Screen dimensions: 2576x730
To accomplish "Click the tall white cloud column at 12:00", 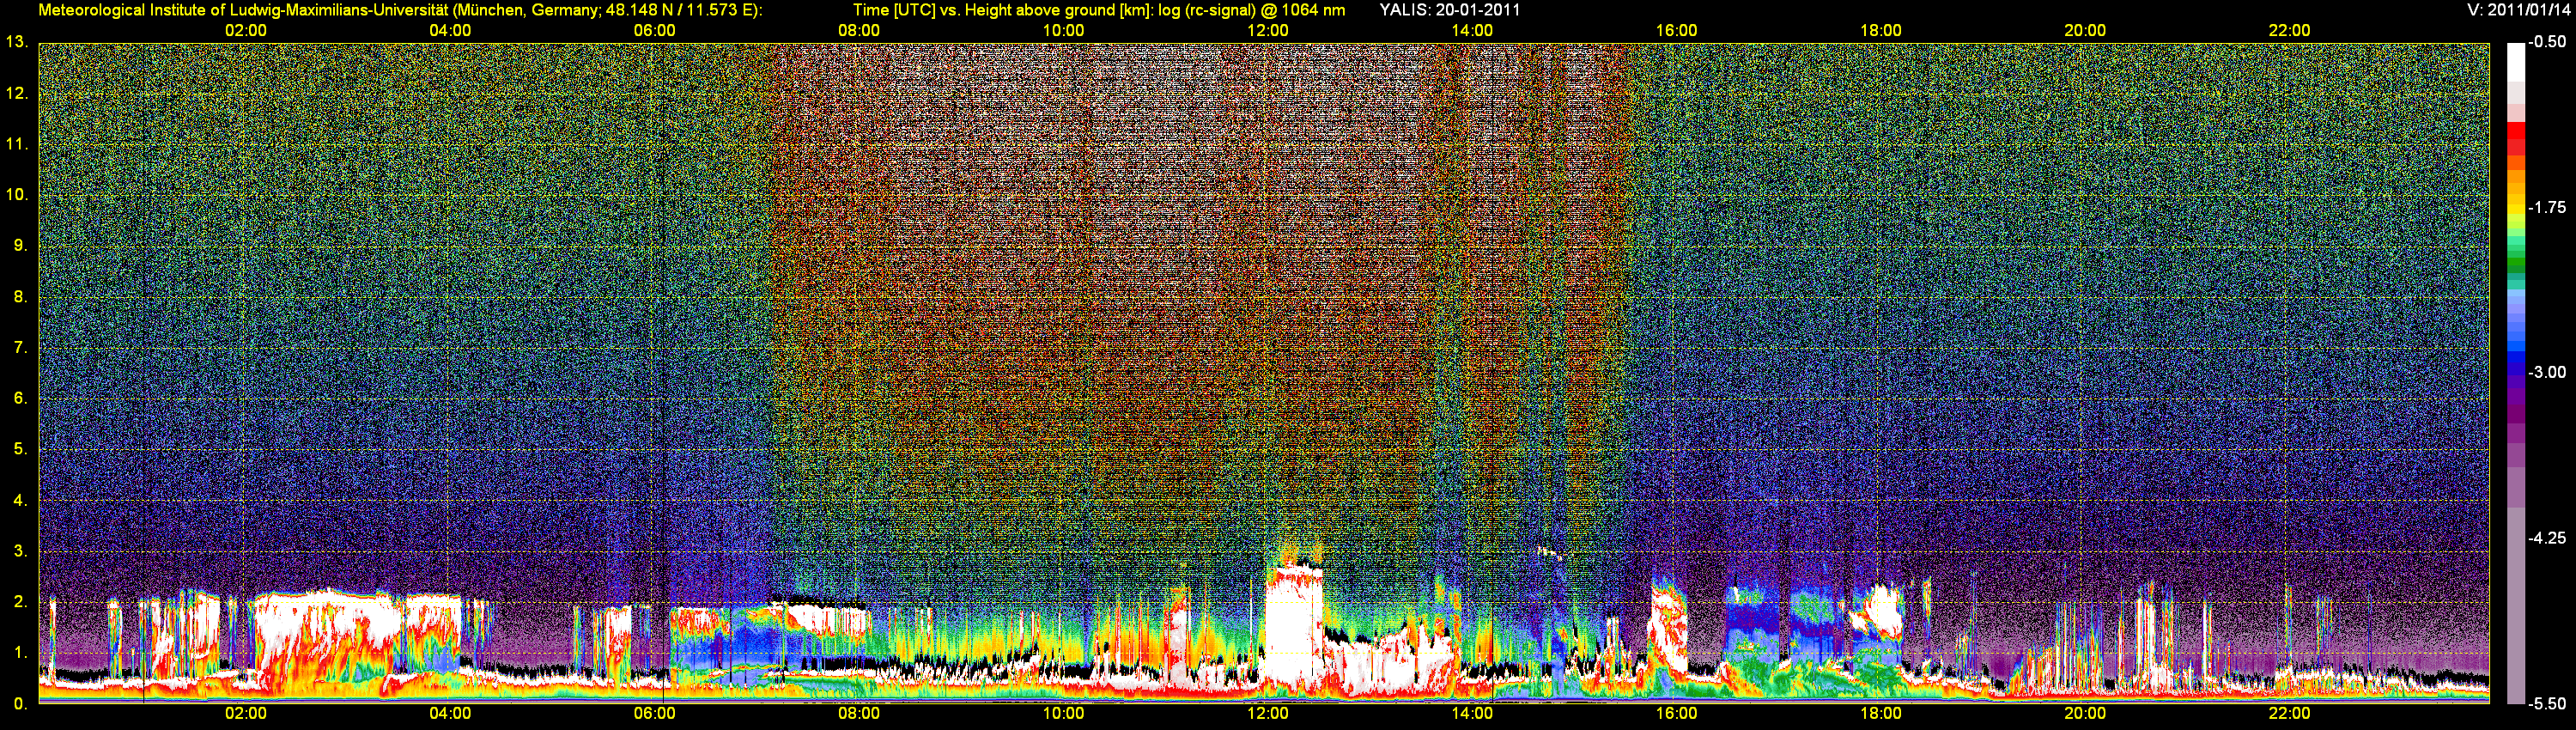I will tap(1294, 625).
